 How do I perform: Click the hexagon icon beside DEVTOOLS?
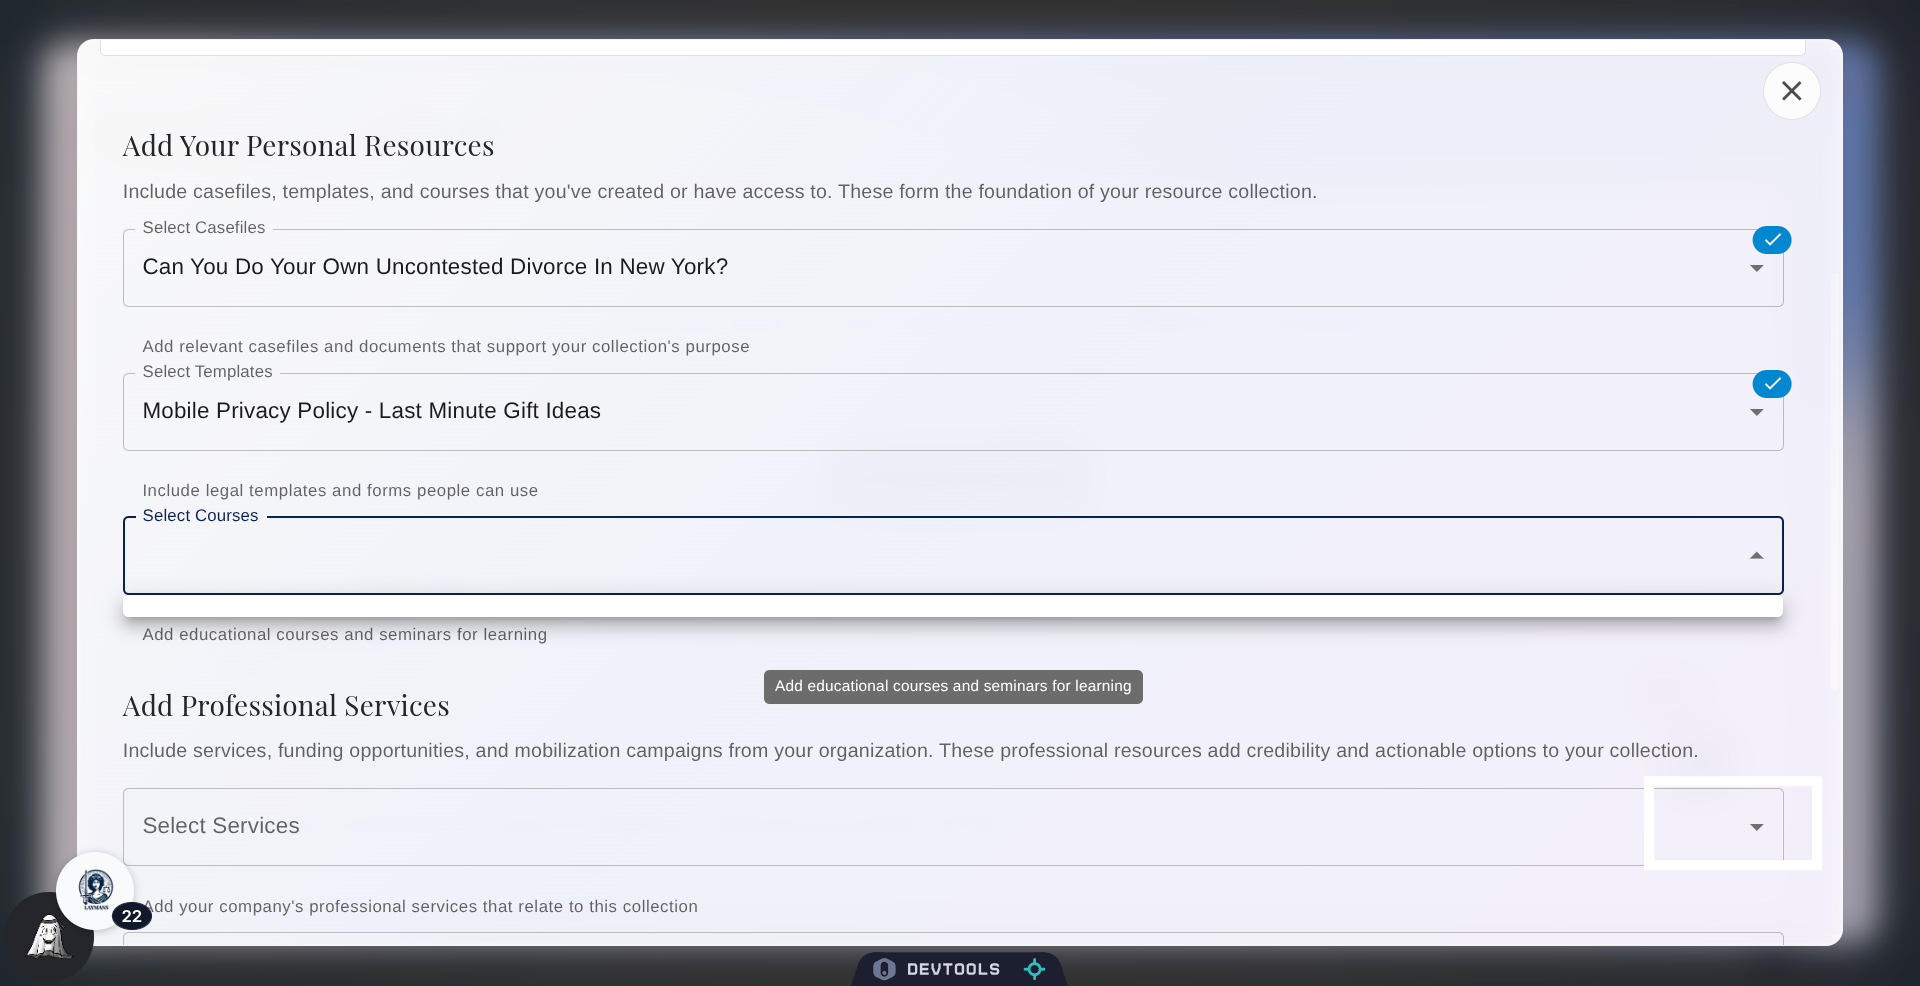[884, 969]
